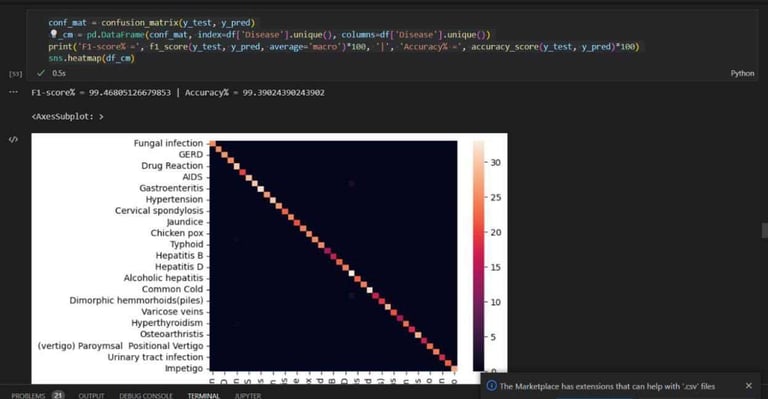Click the 0.5s execution time label
768x399 pixels.
(59, 73)
